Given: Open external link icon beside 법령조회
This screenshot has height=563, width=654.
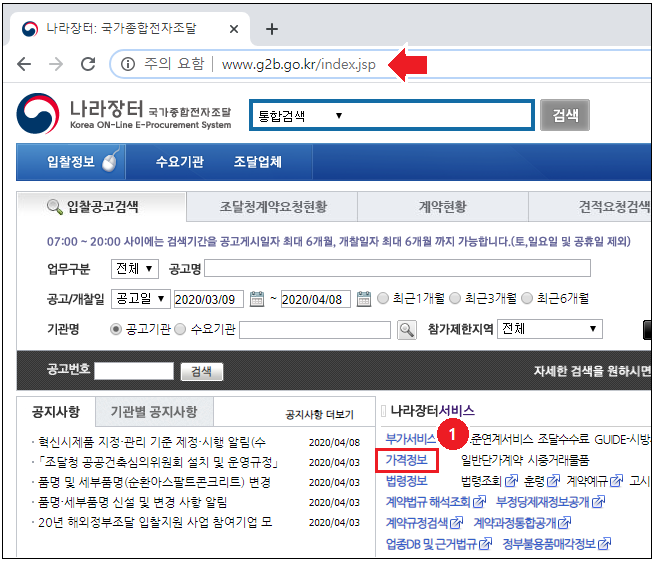Looking at the screenshot, I should pos(511,481).
